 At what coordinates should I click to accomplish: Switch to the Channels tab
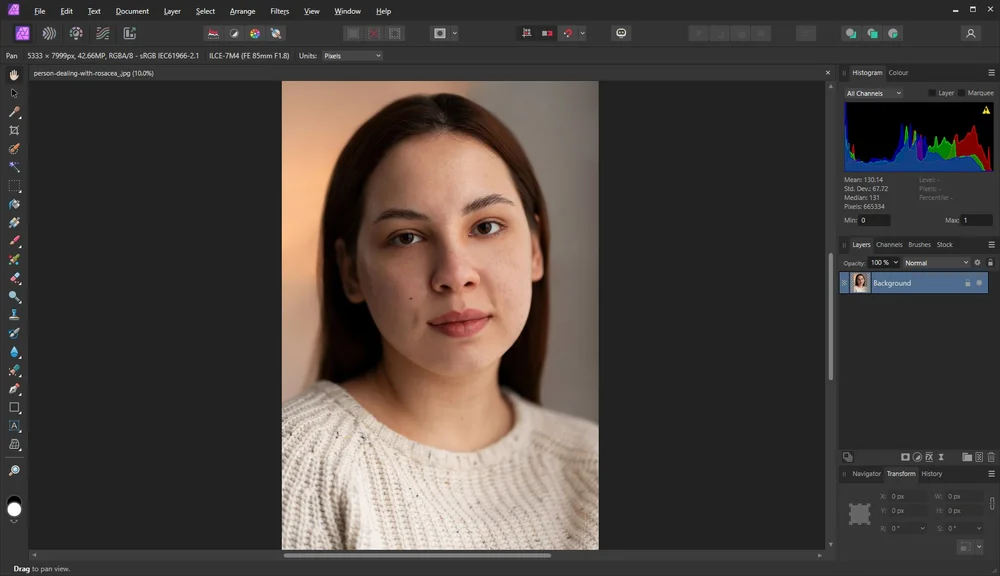889,244
